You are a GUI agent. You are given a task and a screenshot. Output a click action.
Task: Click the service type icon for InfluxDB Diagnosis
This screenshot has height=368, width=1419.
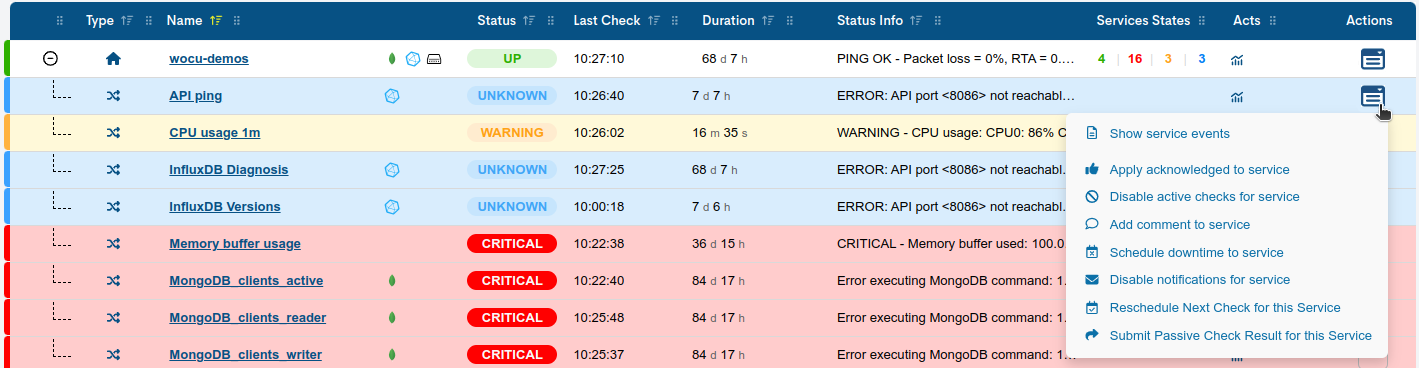click(113, 170)
